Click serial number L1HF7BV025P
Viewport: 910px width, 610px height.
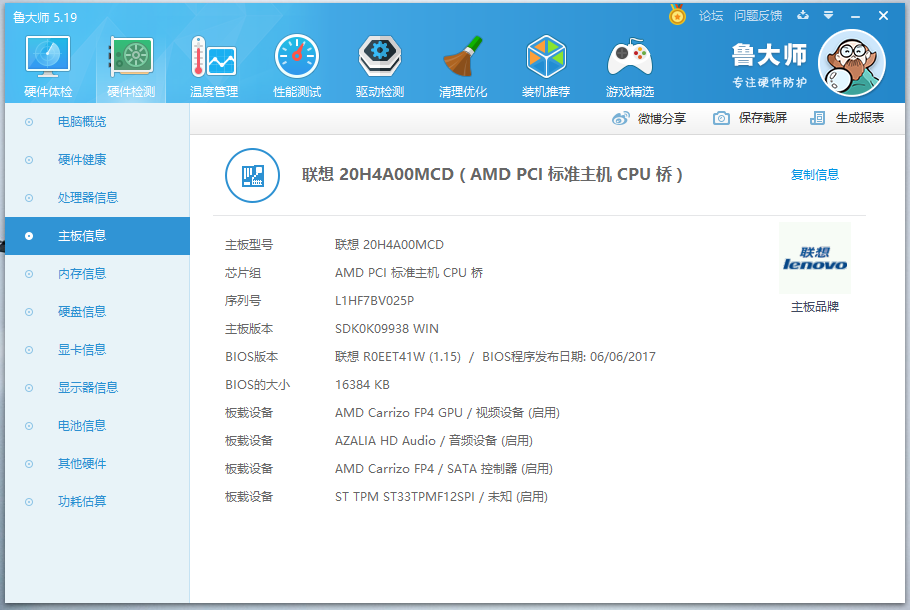coord(374,301)
